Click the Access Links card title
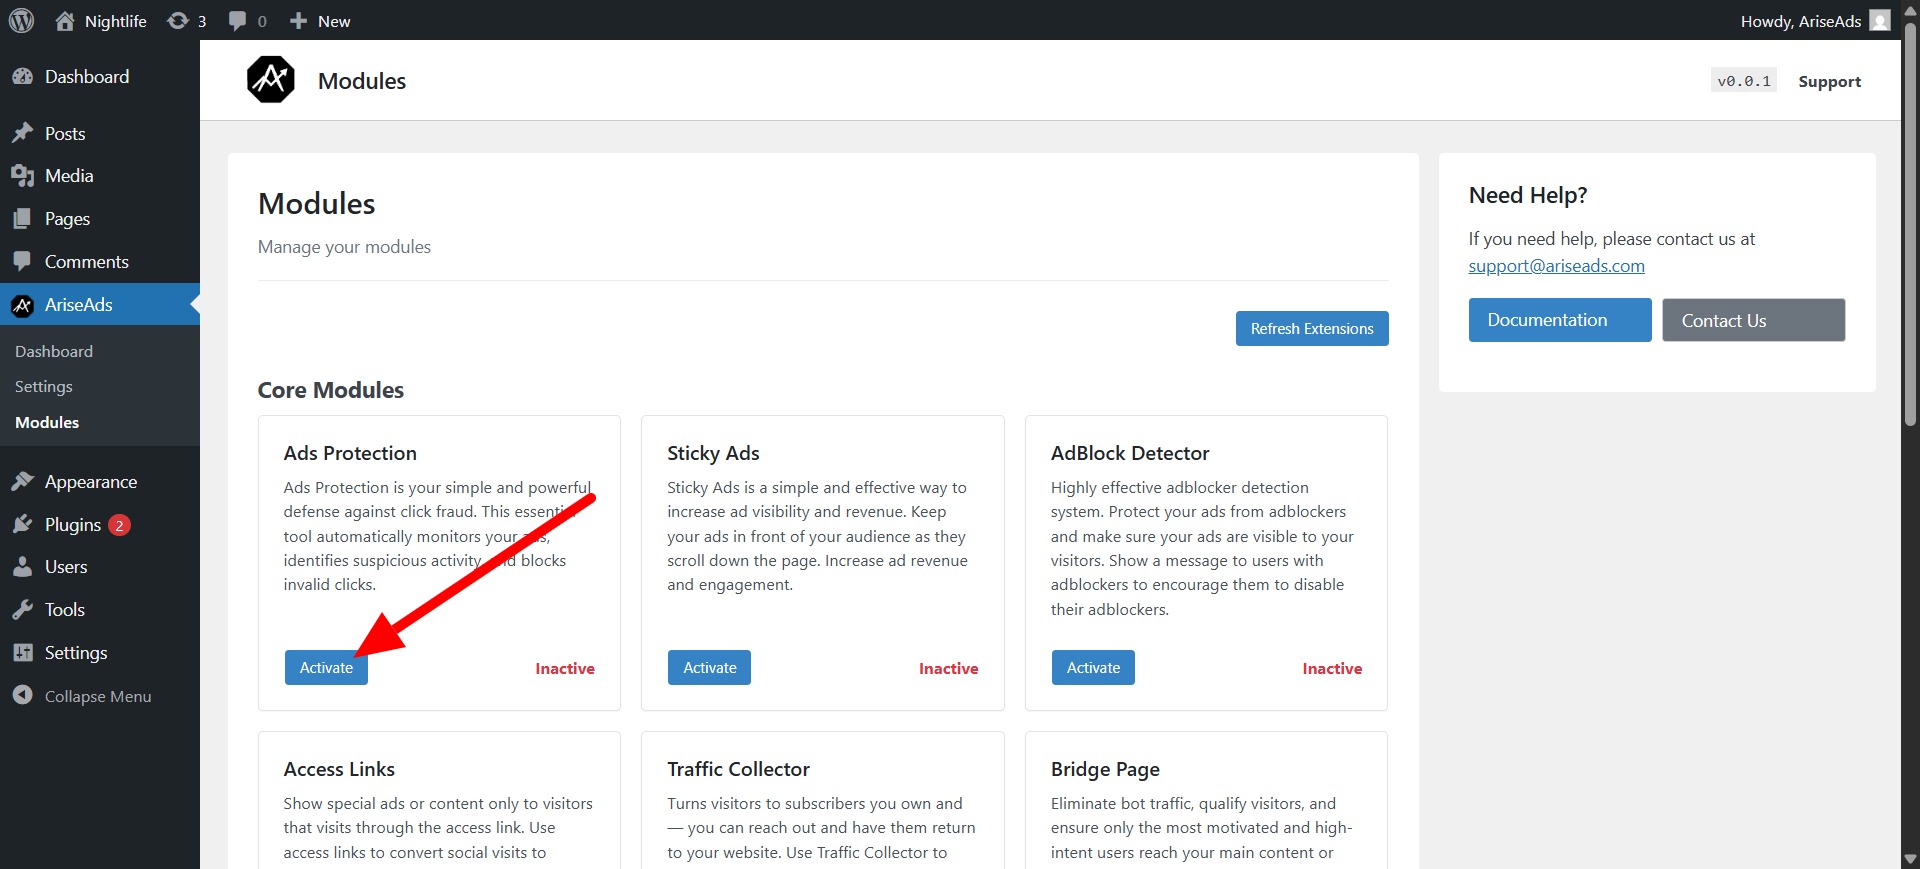The height and width of the screenshot is (869, 1920). pos(339,769)
